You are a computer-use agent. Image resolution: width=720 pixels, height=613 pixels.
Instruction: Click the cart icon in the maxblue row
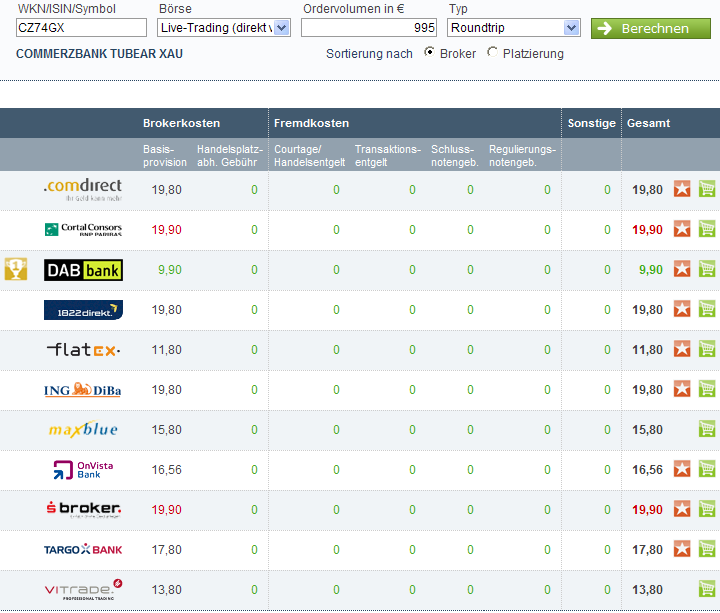click(x=707, y=428)
